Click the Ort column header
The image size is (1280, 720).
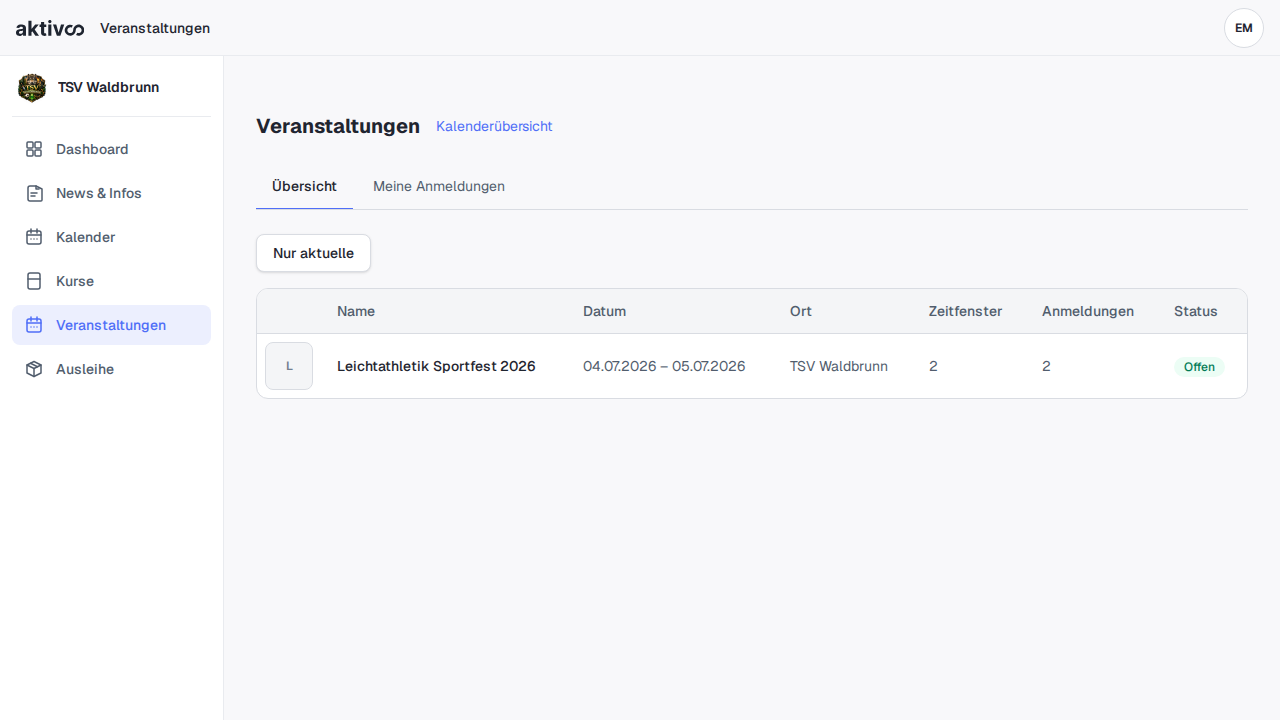801,311
